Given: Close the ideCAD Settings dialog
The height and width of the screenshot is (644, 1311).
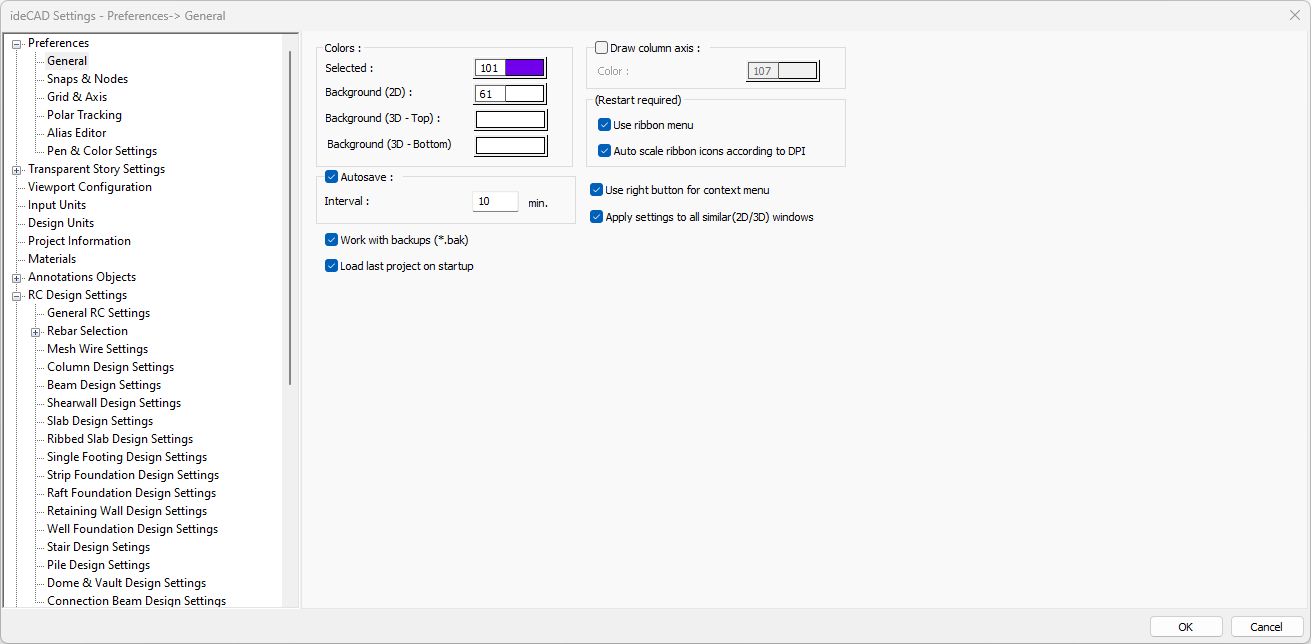Looking at the screenshot, I should tap(1294, 15).
